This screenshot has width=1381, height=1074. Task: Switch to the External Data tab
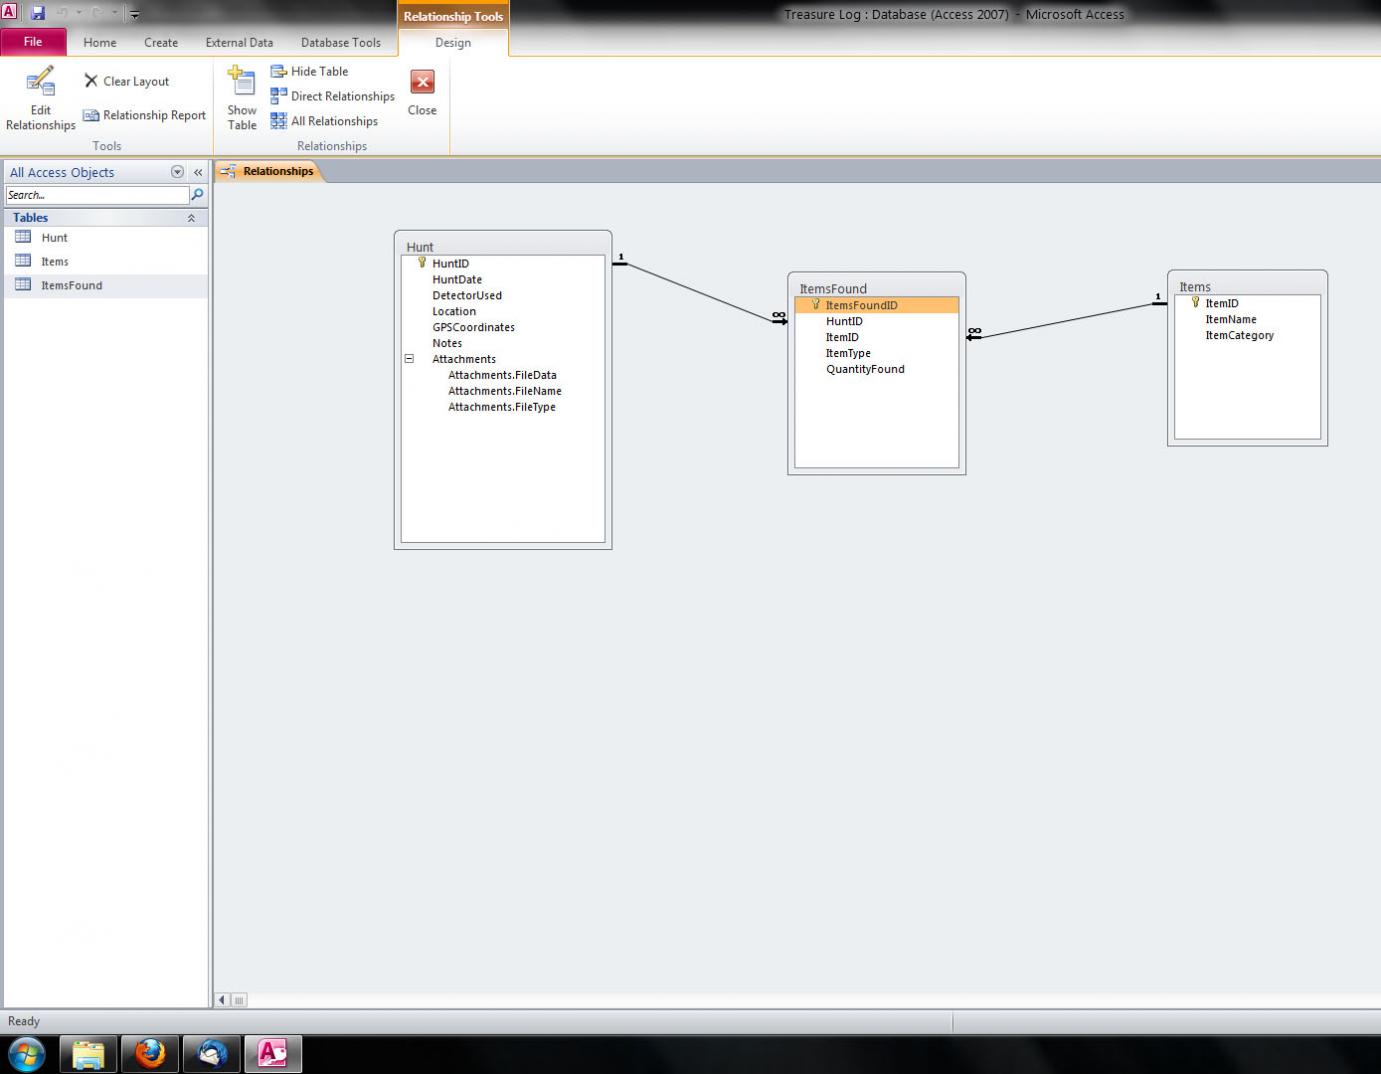click(x=239, y=42)
